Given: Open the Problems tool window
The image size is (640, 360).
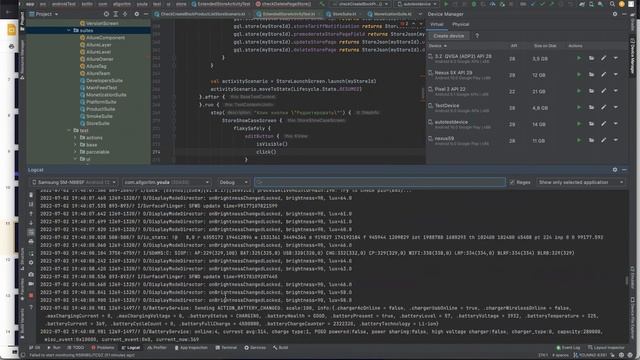Looking at the screenshot, I should point(103,348).
